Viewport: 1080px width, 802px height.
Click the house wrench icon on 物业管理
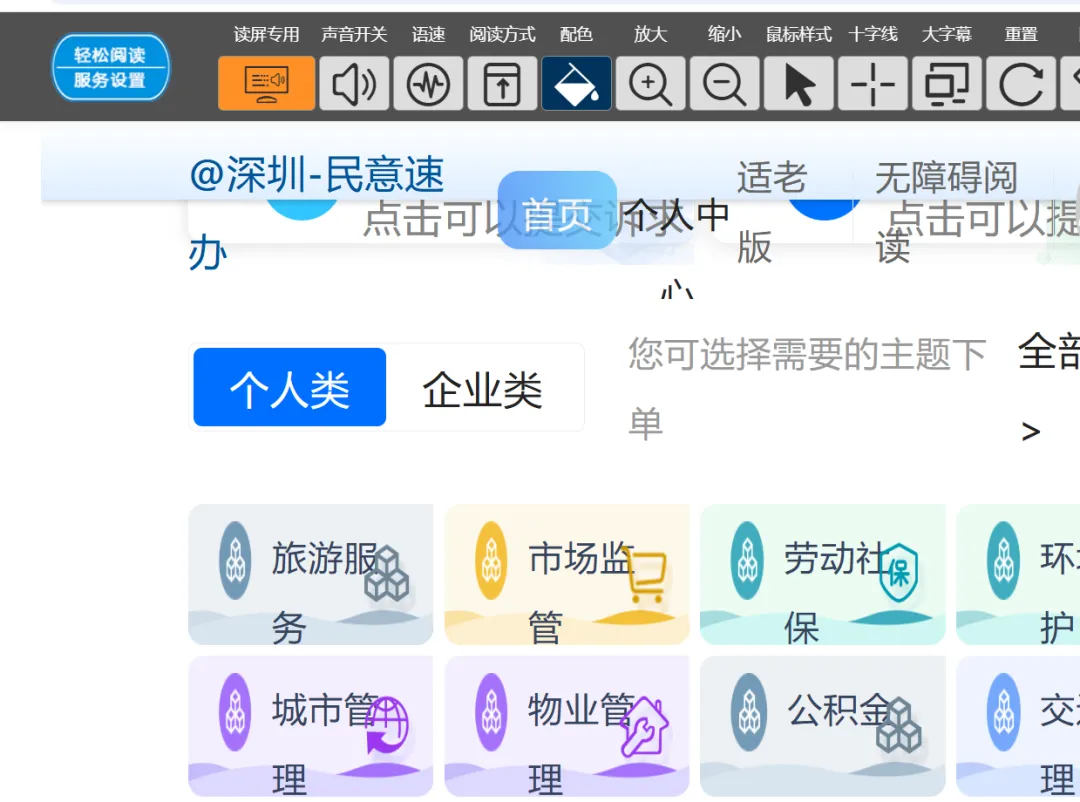pyautogui.click(x=644, y=726)
